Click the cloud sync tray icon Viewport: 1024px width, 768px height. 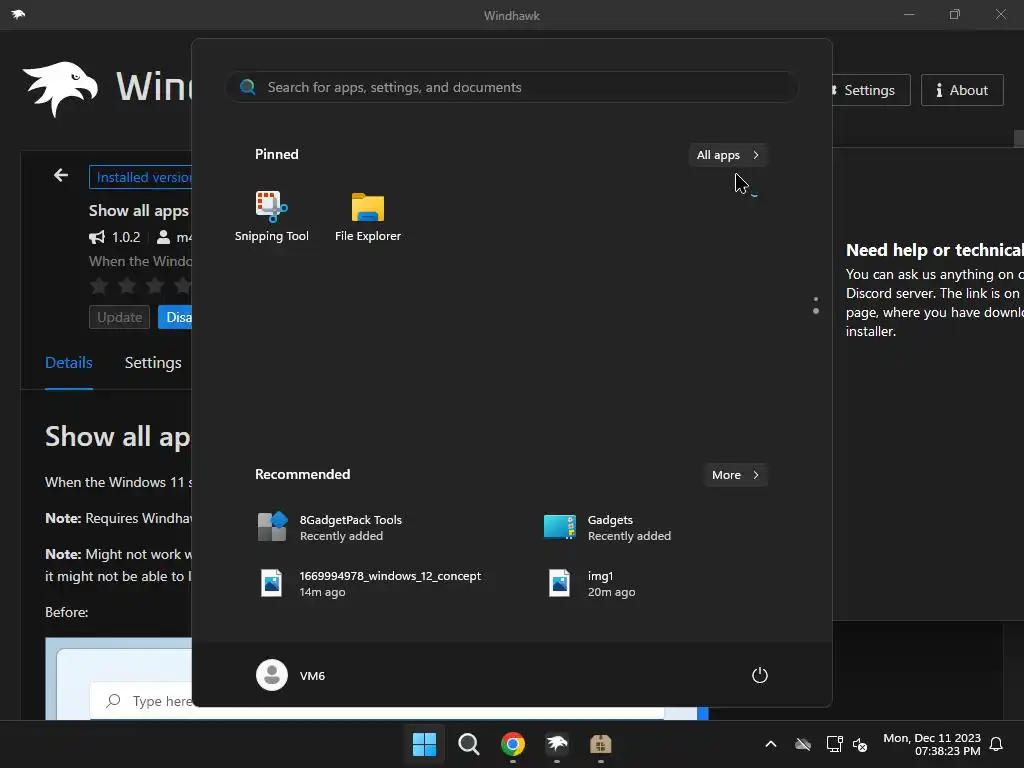803,744
